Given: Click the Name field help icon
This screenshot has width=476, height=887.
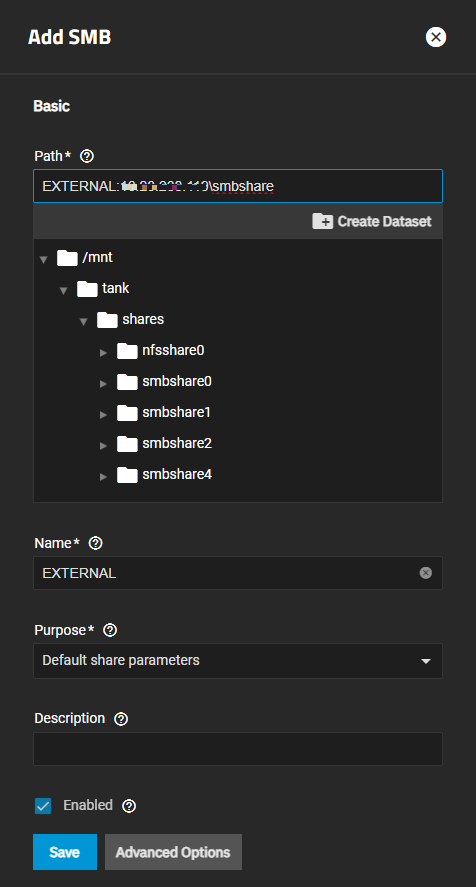Looking at the screenshot, I should (96, 543).
